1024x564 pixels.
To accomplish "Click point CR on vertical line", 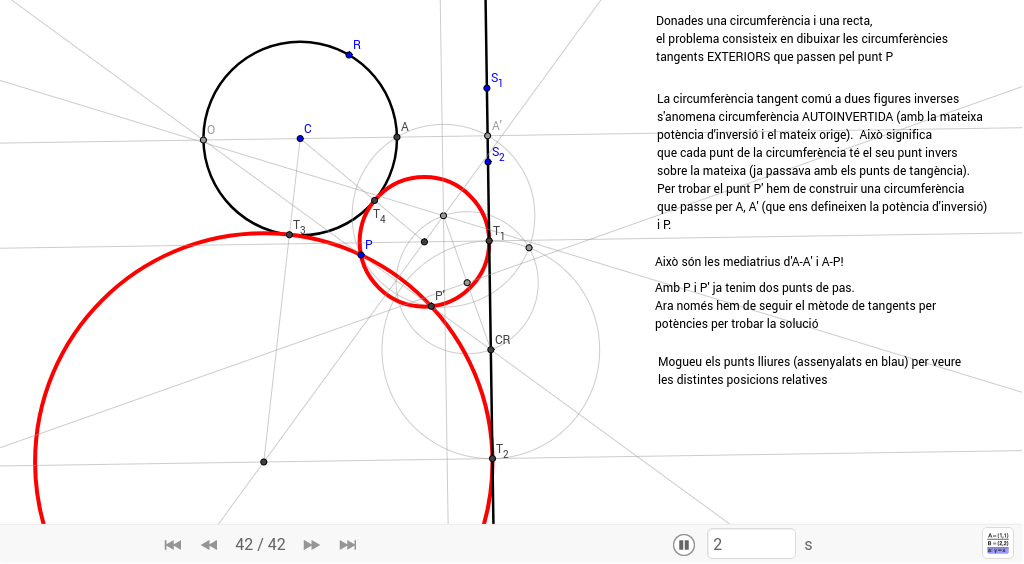I will pyautogui.click(x=491, y=350).
